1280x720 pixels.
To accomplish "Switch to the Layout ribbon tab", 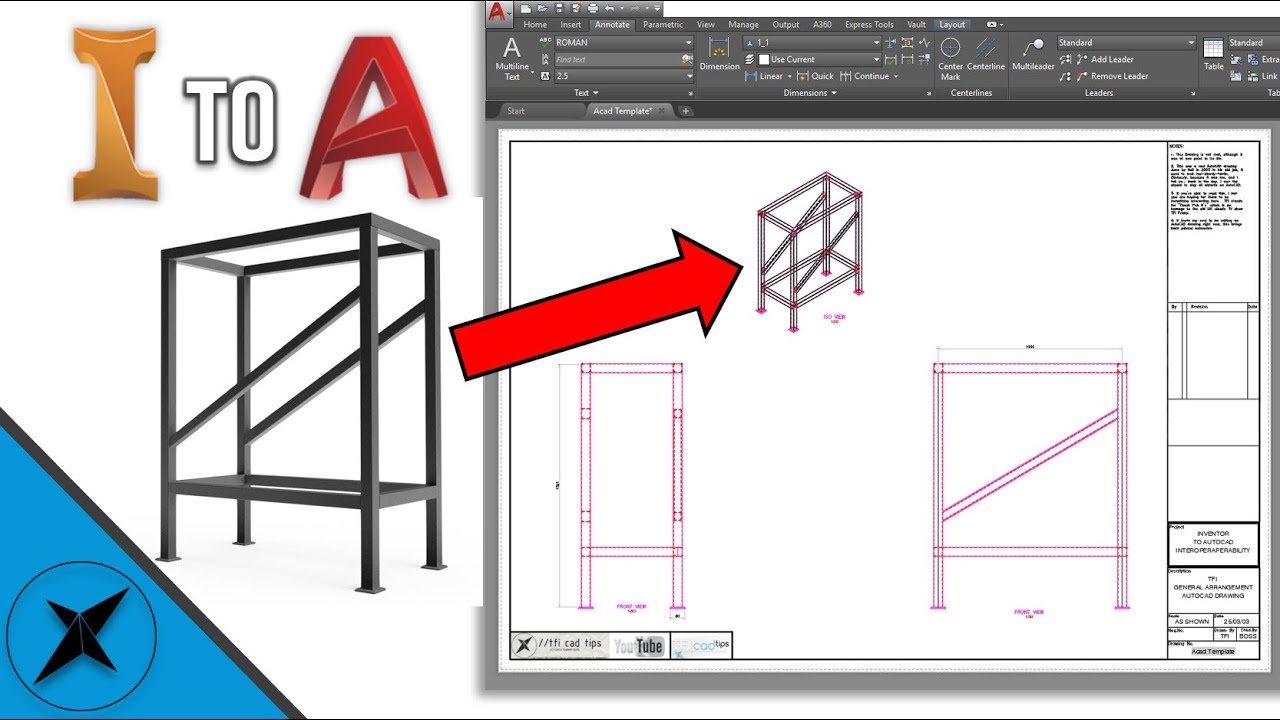I will 952,24.
